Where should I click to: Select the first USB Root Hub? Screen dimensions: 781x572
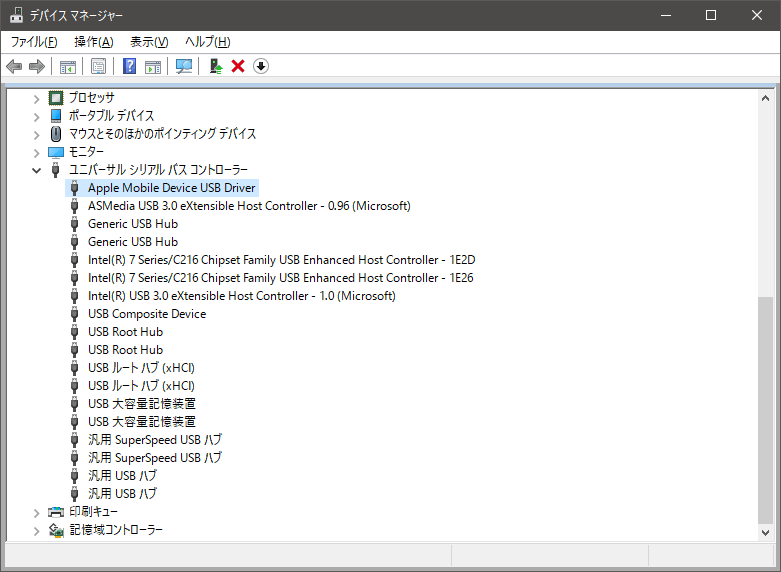coord(126,332)
